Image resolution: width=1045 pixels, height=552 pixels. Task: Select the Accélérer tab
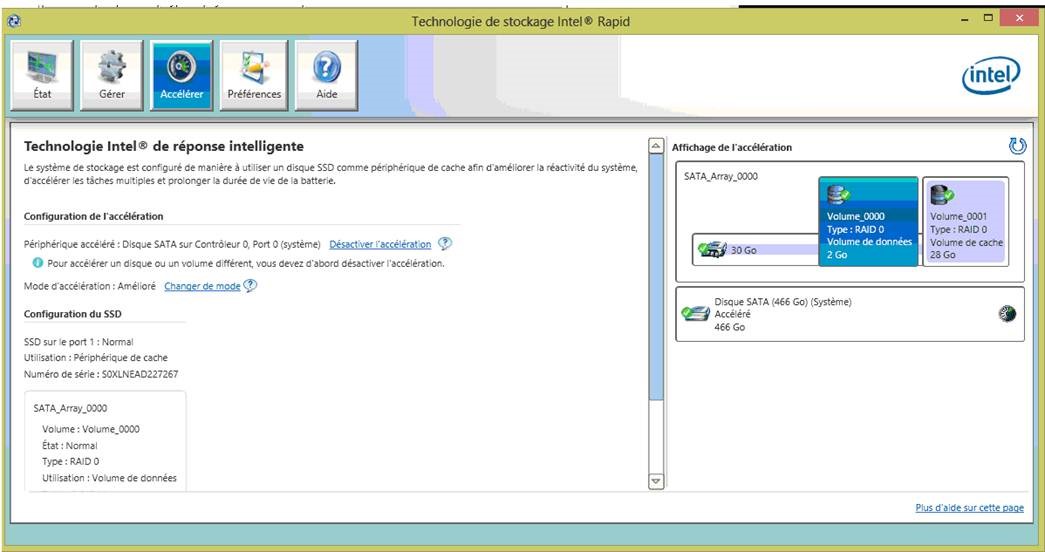(x=181, y=75)
